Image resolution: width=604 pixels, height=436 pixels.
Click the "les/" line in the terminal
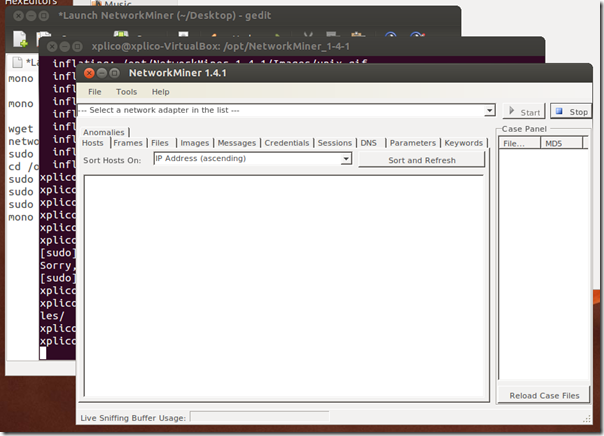[x=52, y=316]
